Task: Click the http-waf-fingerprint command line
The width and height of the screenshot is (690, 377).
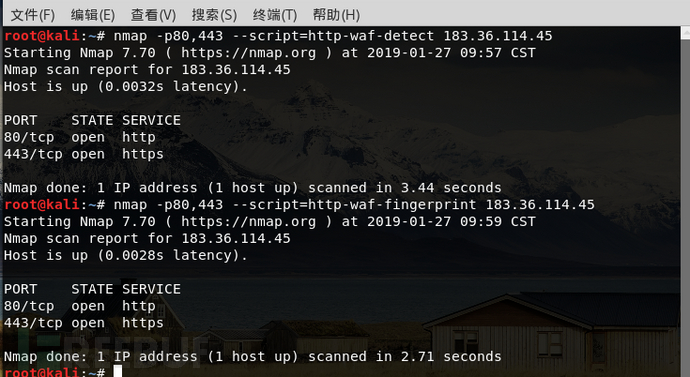Action: click(299, 205)
